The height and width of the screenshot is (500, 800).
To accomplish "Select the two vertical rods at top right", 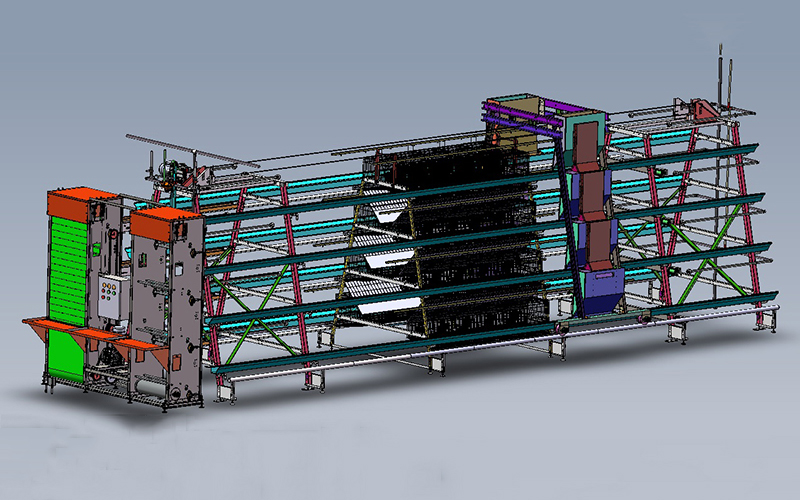I will point(725,75).
